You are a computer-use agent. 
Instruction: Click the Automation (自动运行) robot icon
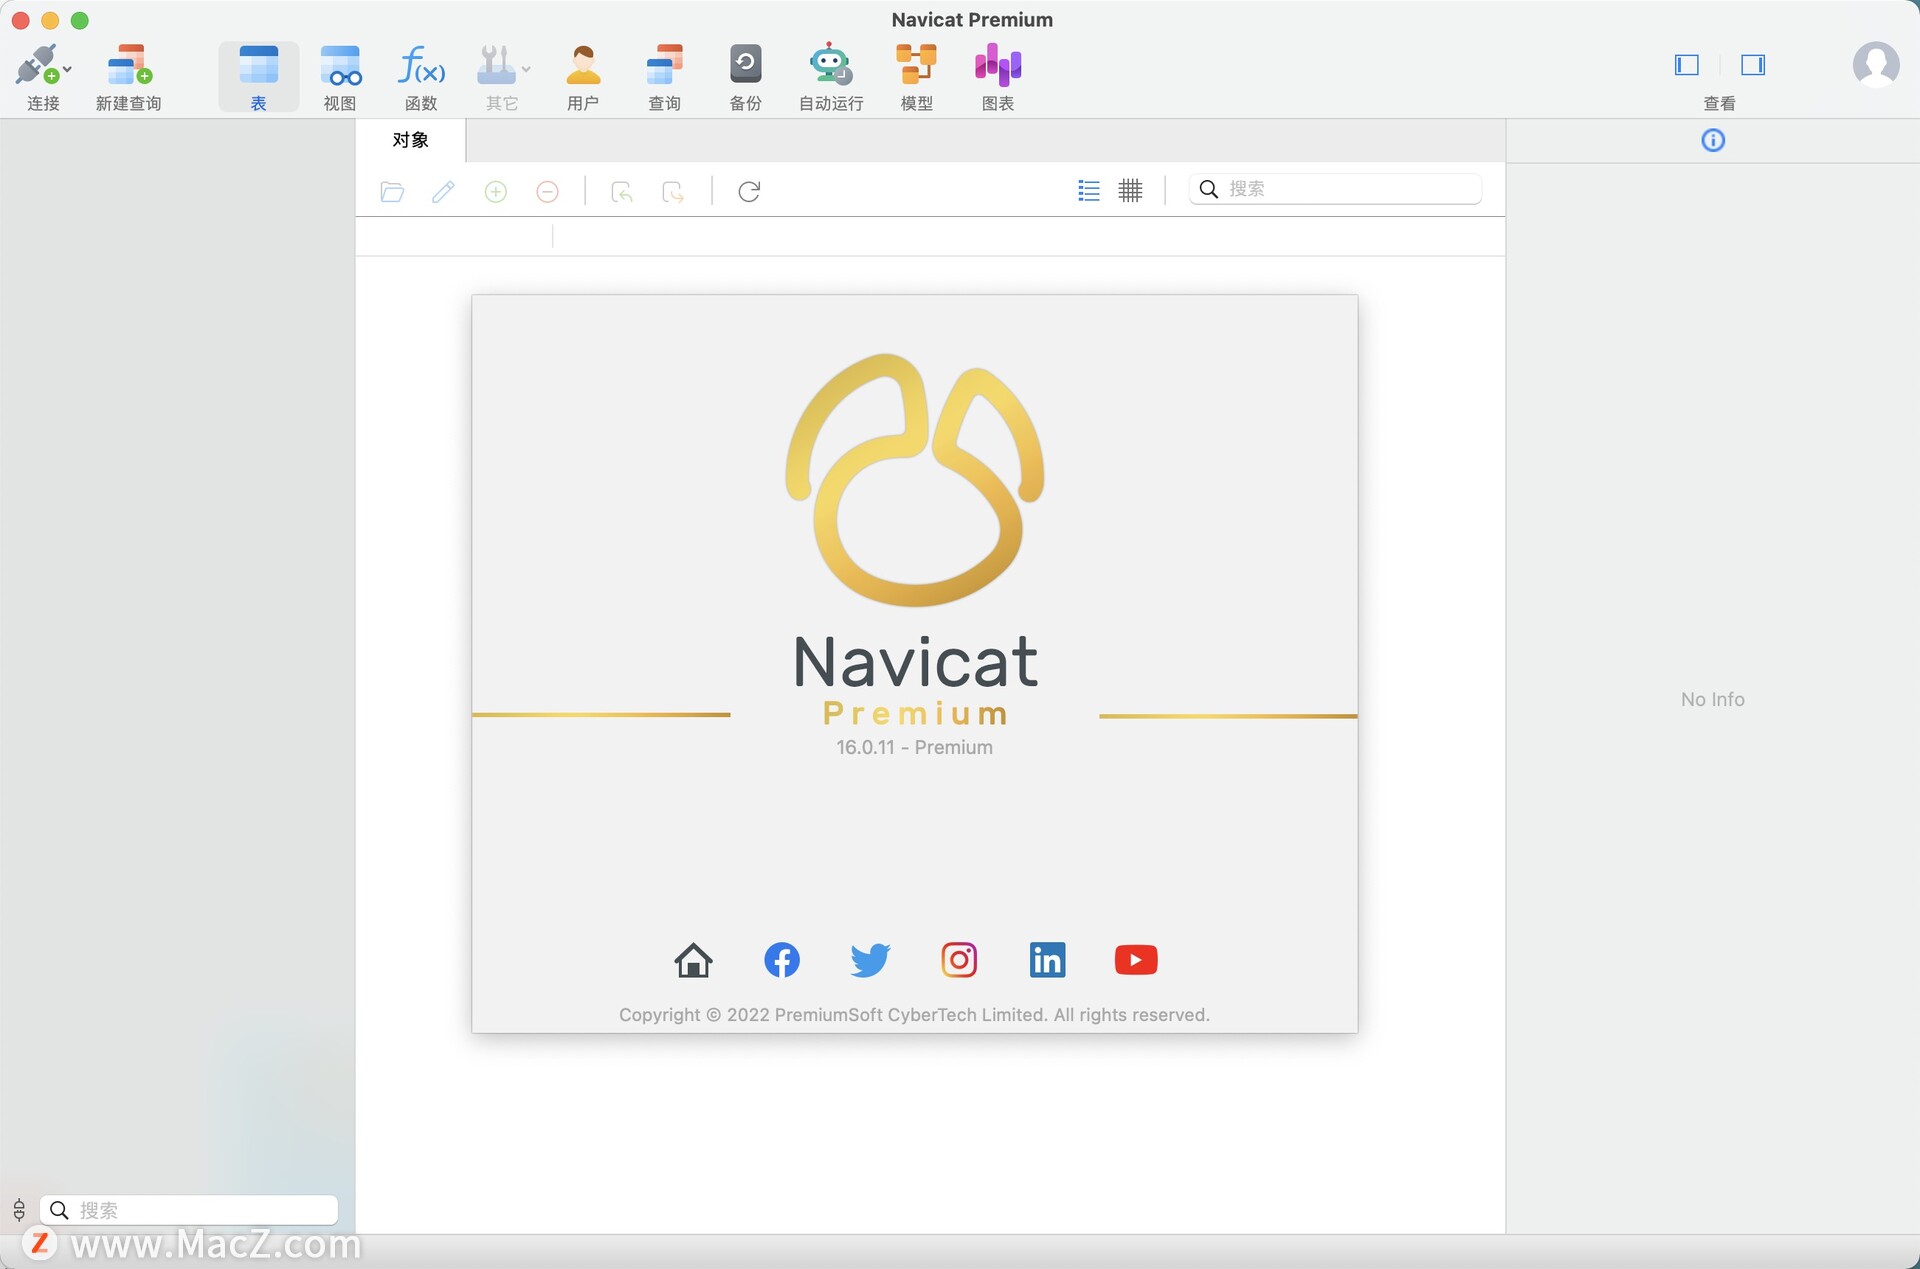pos(830,66)
